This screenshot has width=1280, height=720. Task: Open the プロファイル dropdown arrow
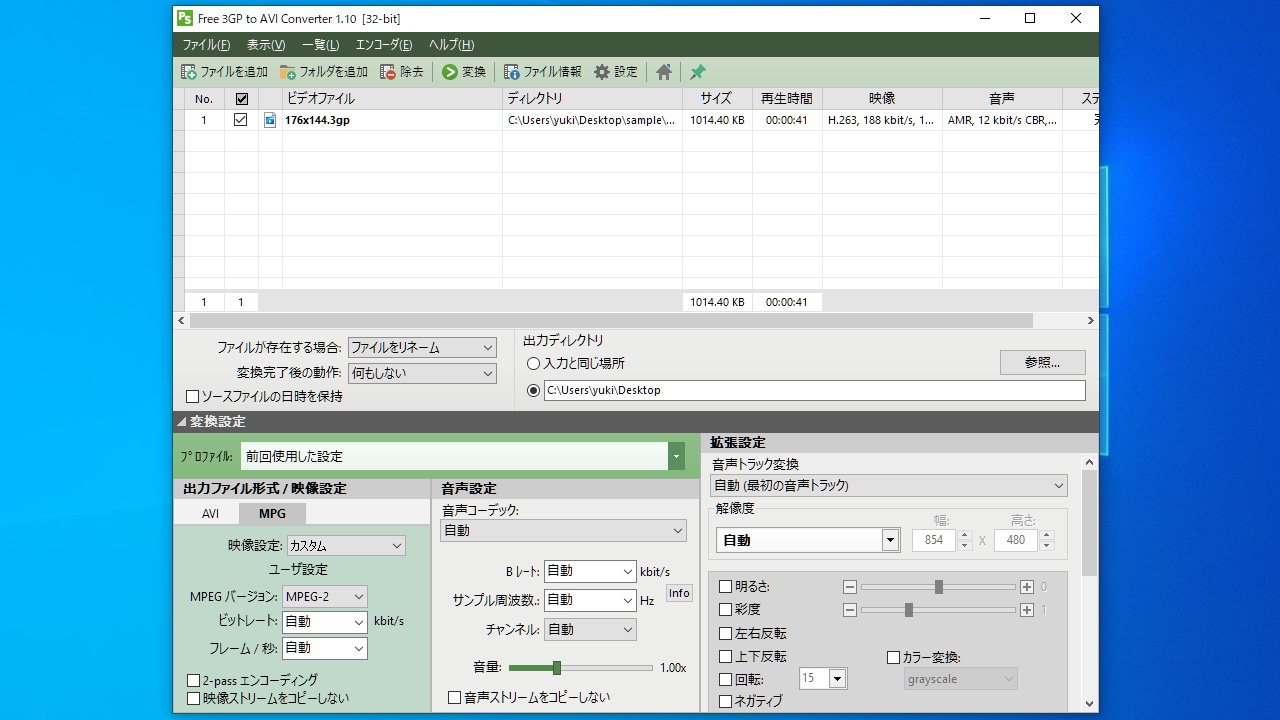point(677,456)
